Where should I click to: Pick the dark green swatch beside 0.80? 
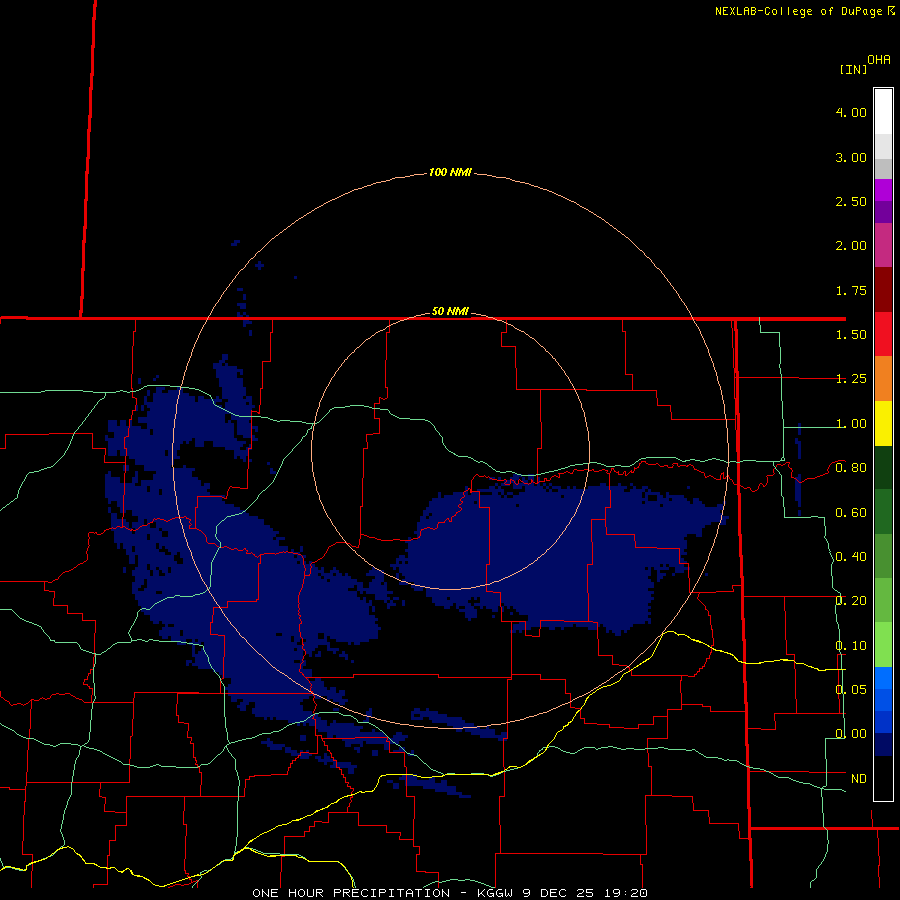tap(883, 467)
